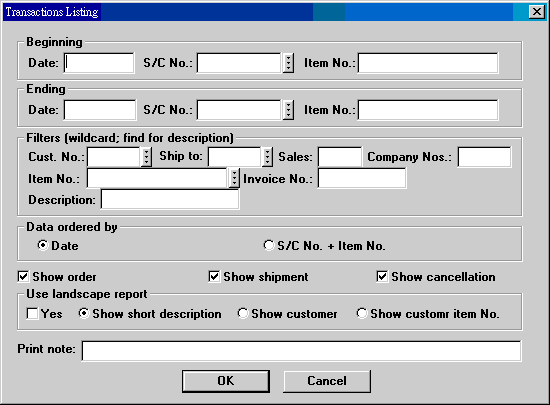The image size is (550, 405).
Task: Select S/C No. + Item No. ordering
Action: [269, 245]
